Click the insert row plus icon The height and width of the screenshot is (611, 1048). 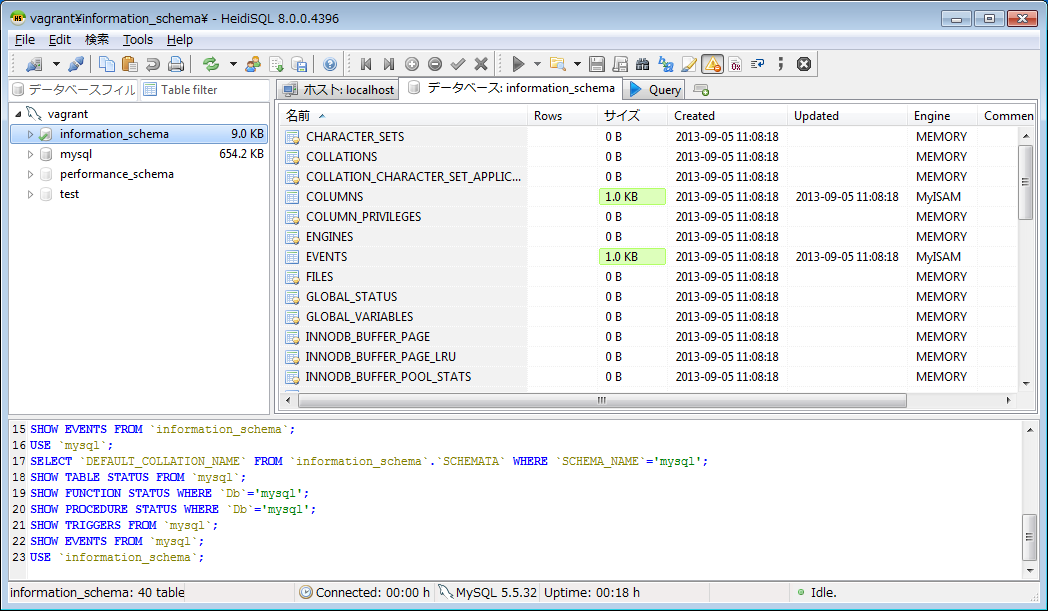pos(412,64)
